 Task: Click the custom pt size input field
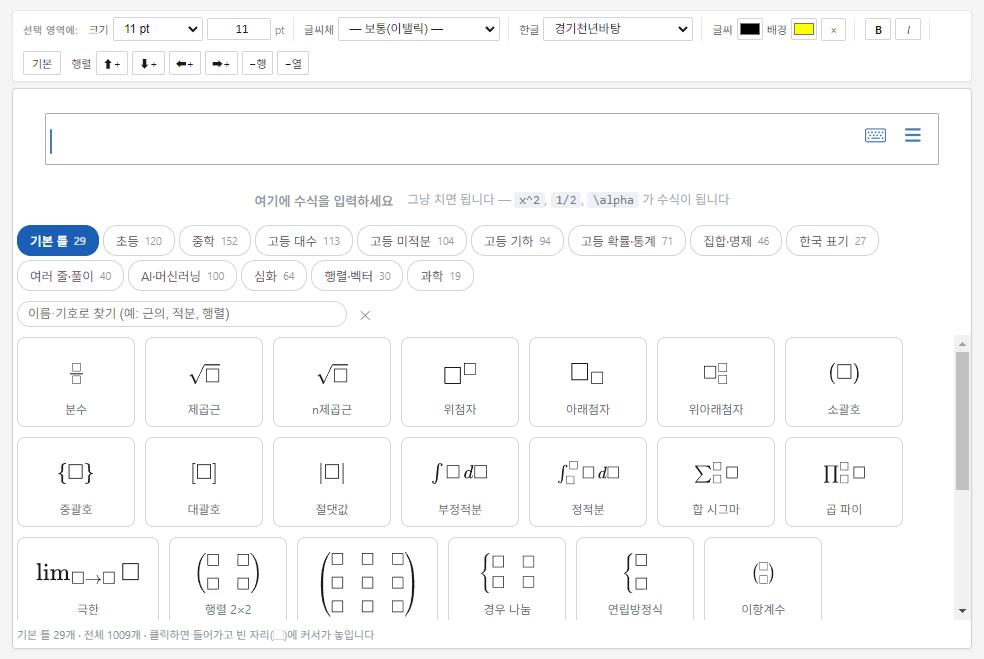pos(239,29)
